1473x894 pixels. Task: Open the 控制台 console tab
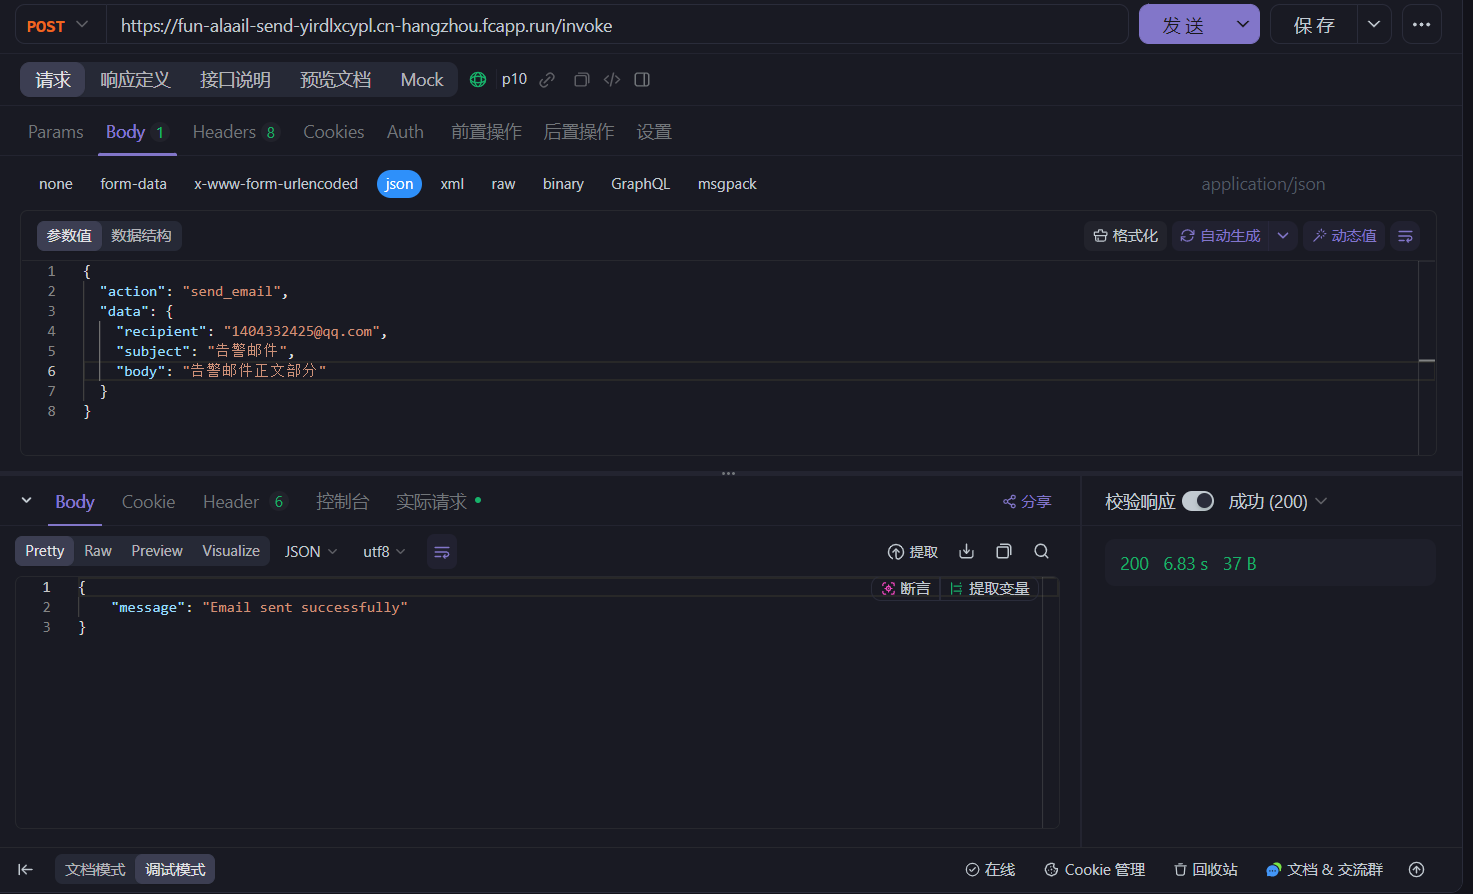[x=342, y=502]
